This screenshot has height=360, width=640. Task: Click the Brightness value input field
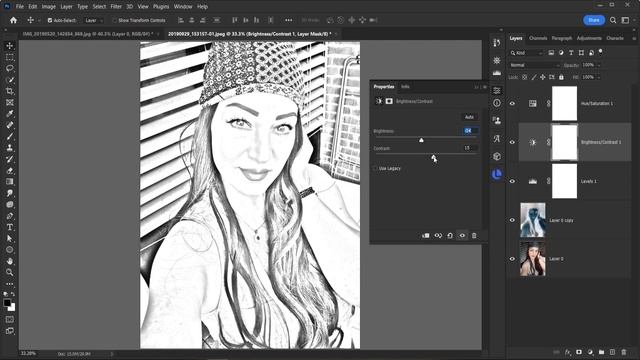click(470, 131)
